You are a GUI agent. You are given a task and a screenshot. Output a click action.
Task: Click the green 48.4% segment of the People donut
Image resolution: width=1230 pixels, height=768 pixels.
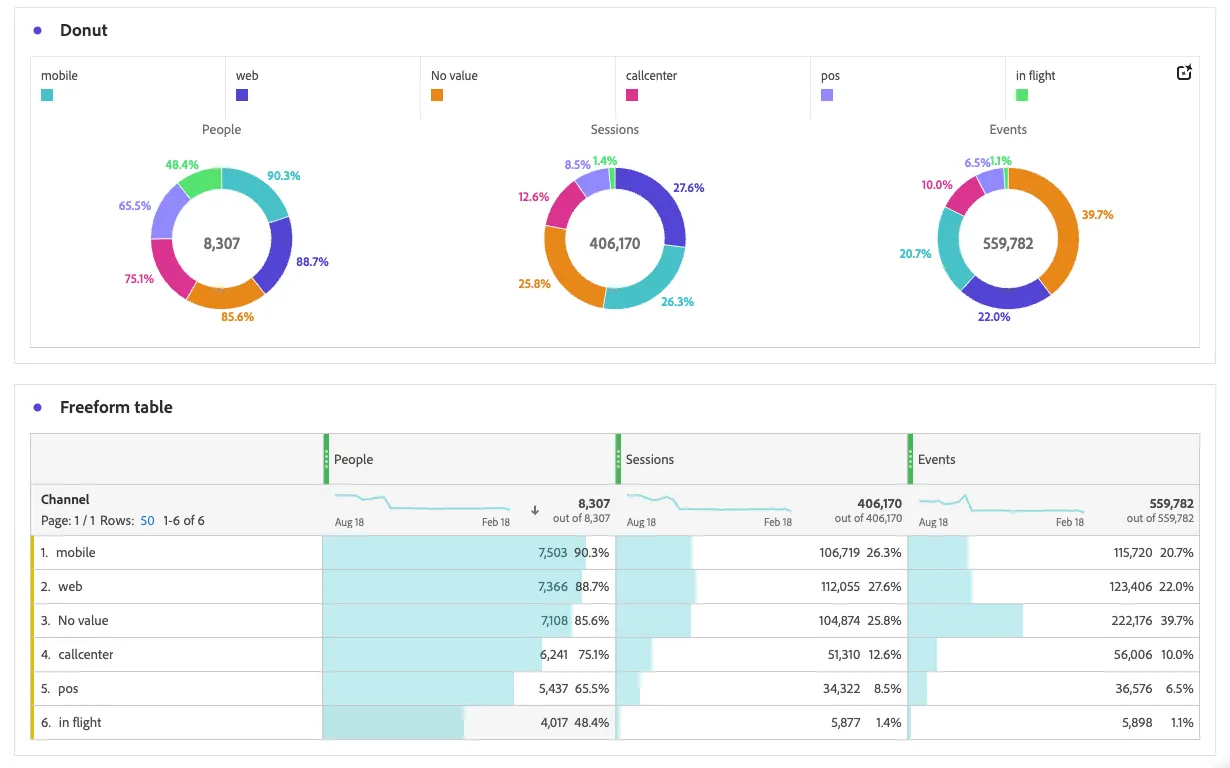pos(202,180)
